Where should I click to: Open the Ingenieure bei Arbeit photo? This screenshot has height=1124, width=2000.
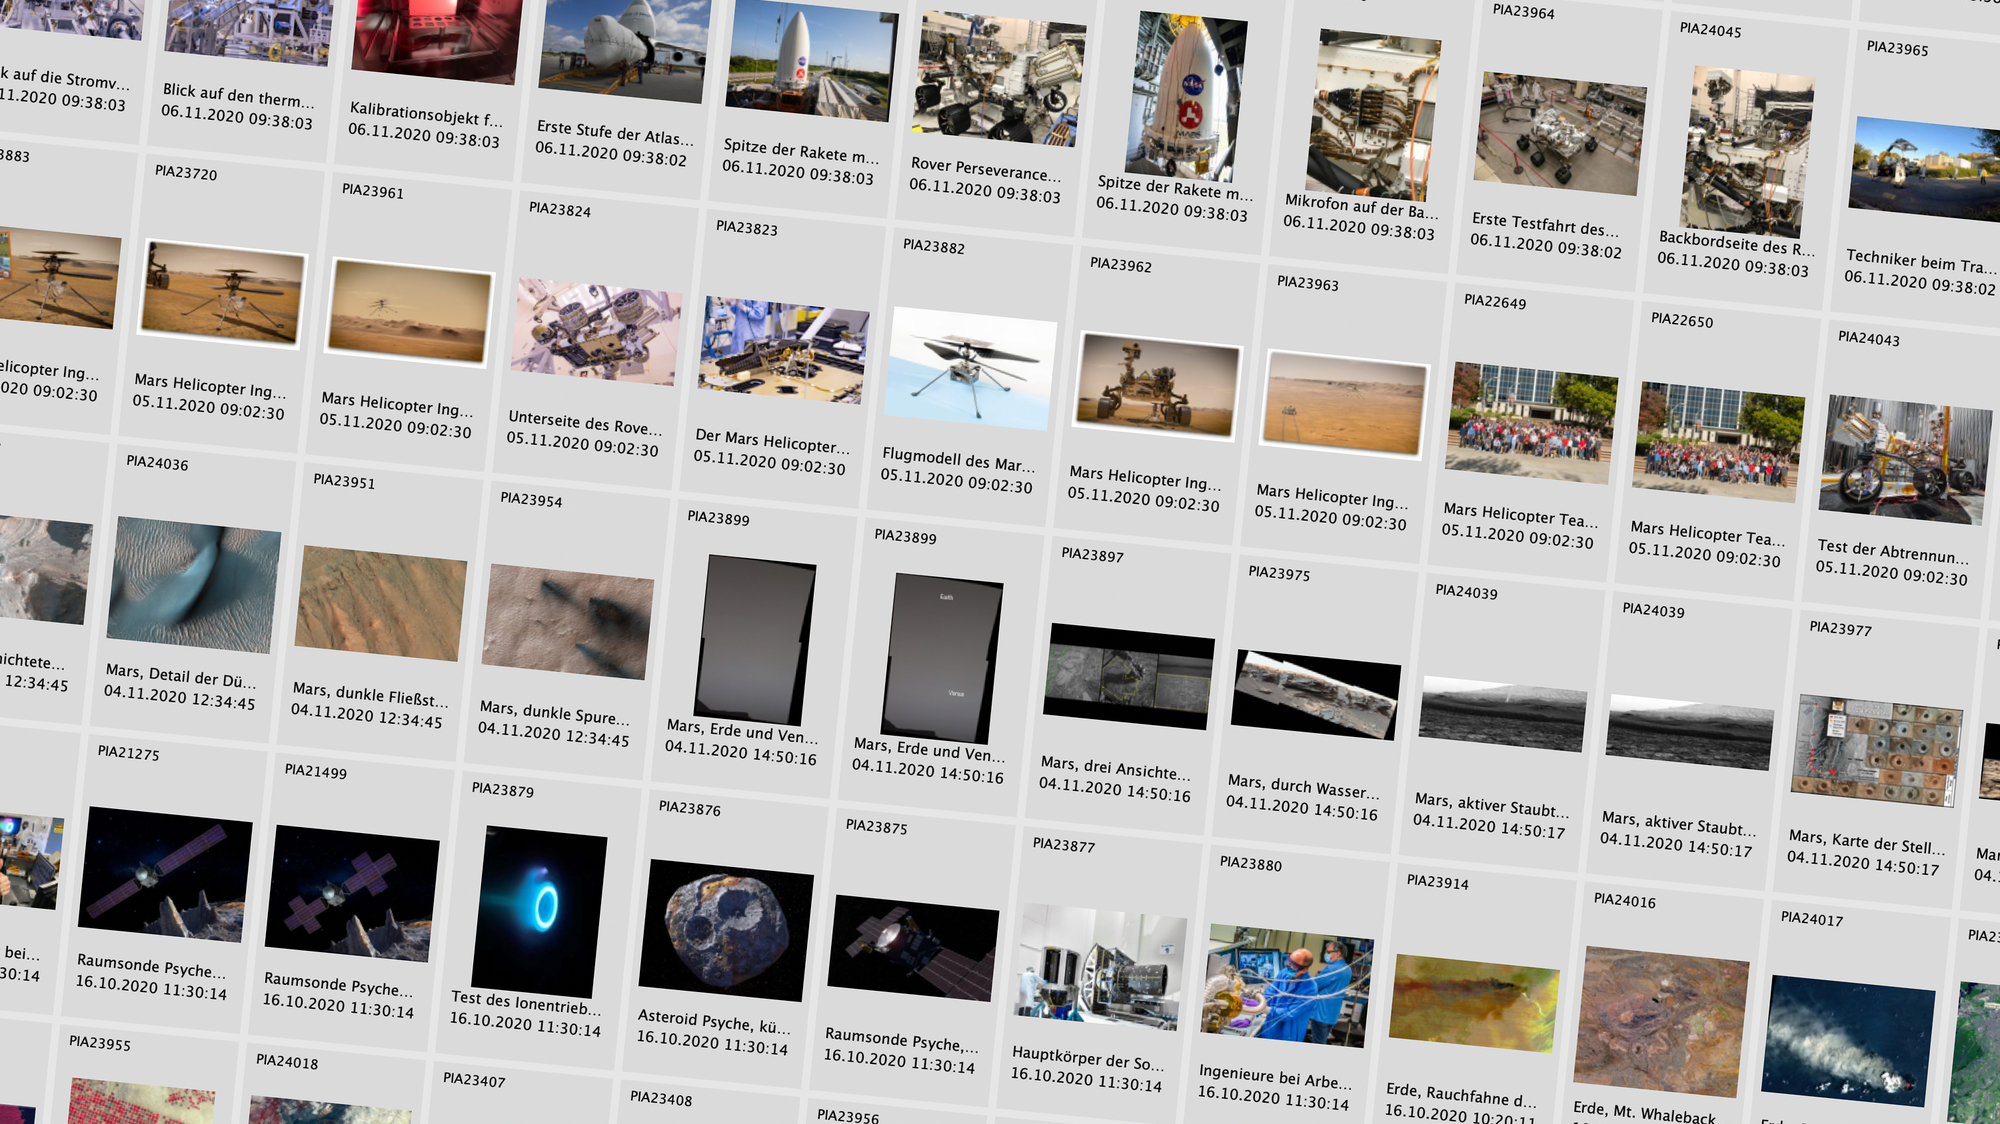[1286, 985]
